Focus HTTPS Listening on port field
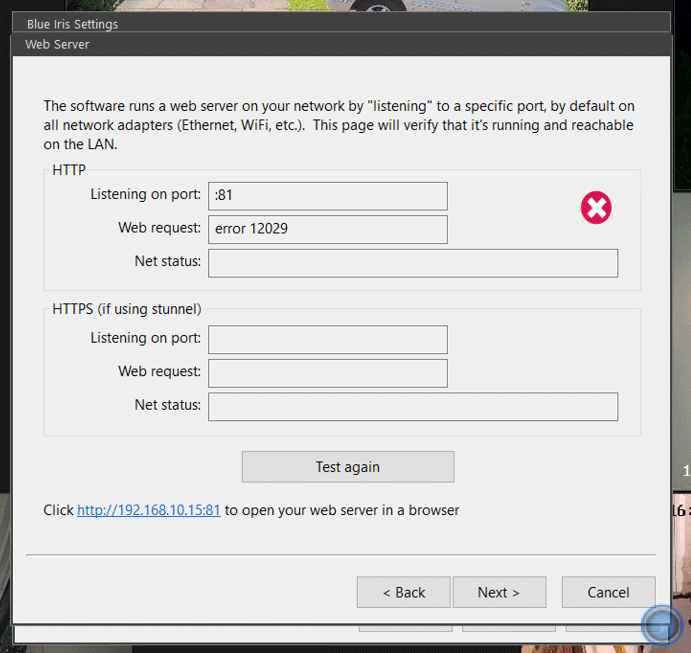This screenshot has width=691, height=653. point(328,339)
